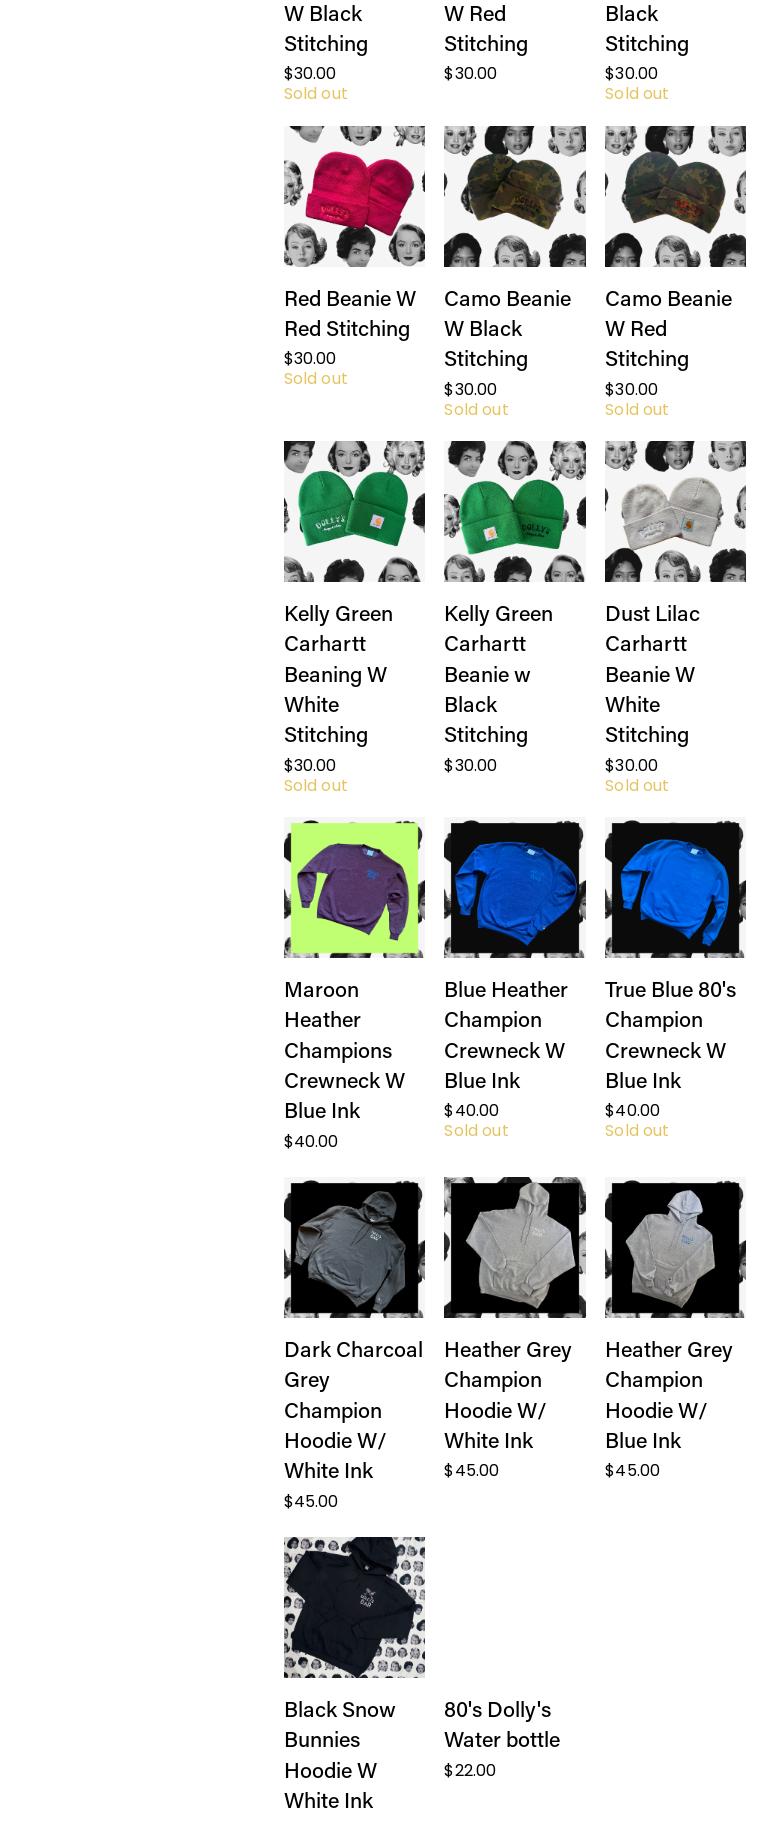Open Maroon Heather Champions Crewneck title link
Image resolution: width=770 pixels, height=1823 pixels.
pos(345,1050)
